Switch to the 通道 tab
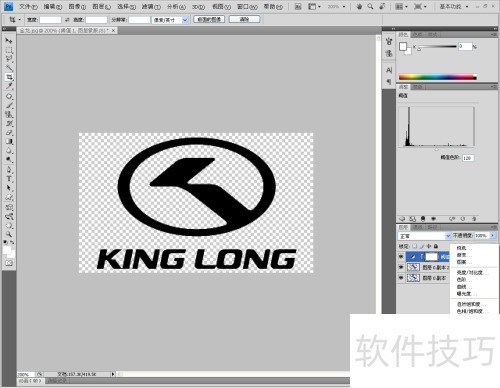Image resolution: width=500 pixels, height=388 pixels. pos(417,227)
